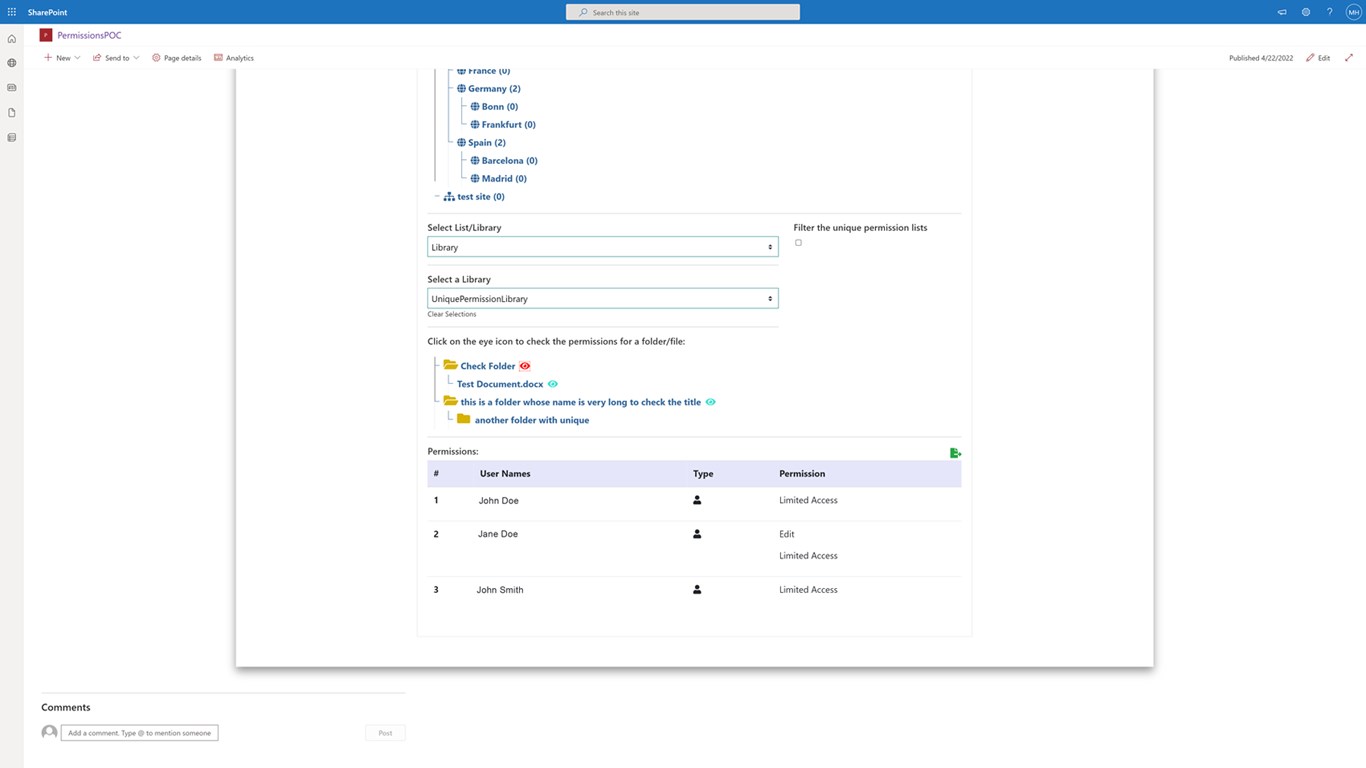
Task: Select the another folder with unique item
Action: (x=532, y=420)
